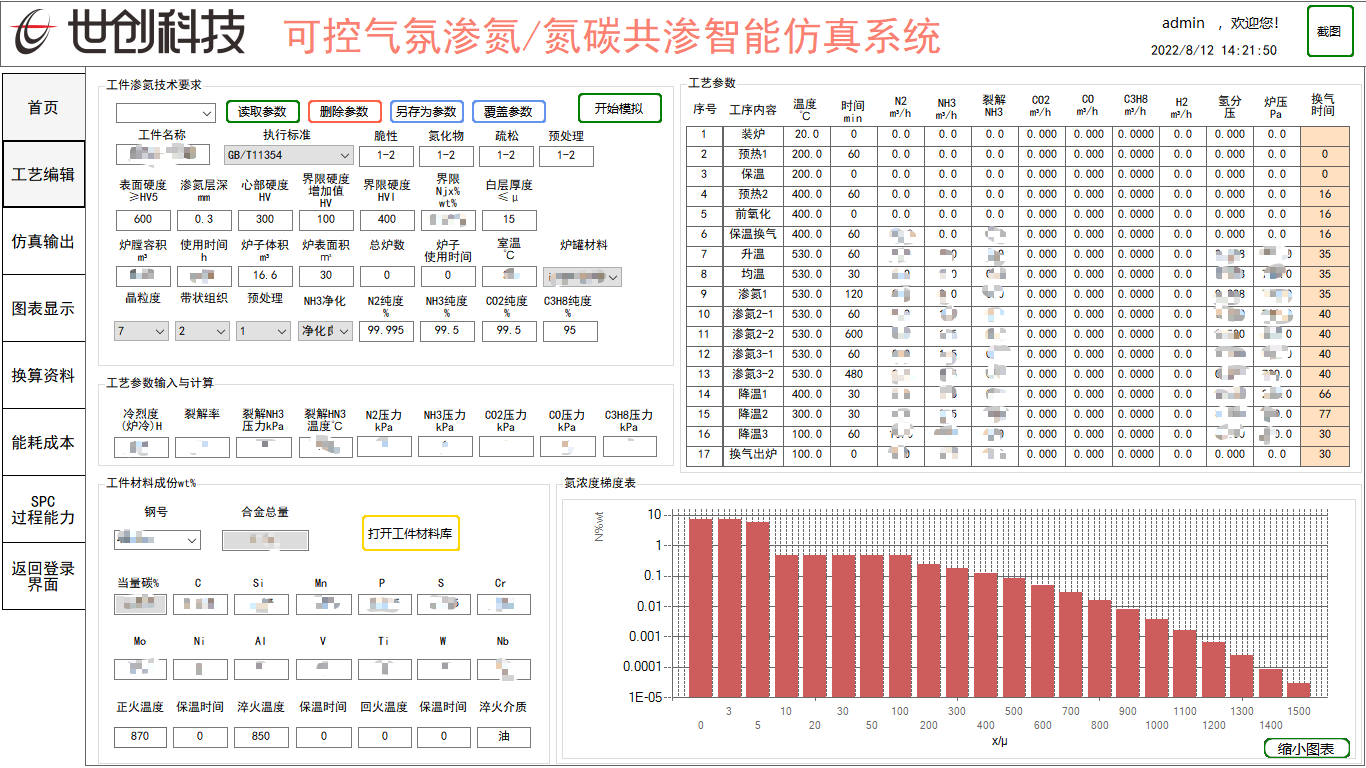
Task: Select 图表显示 from the sidebar
Action: tap(43, 307)
